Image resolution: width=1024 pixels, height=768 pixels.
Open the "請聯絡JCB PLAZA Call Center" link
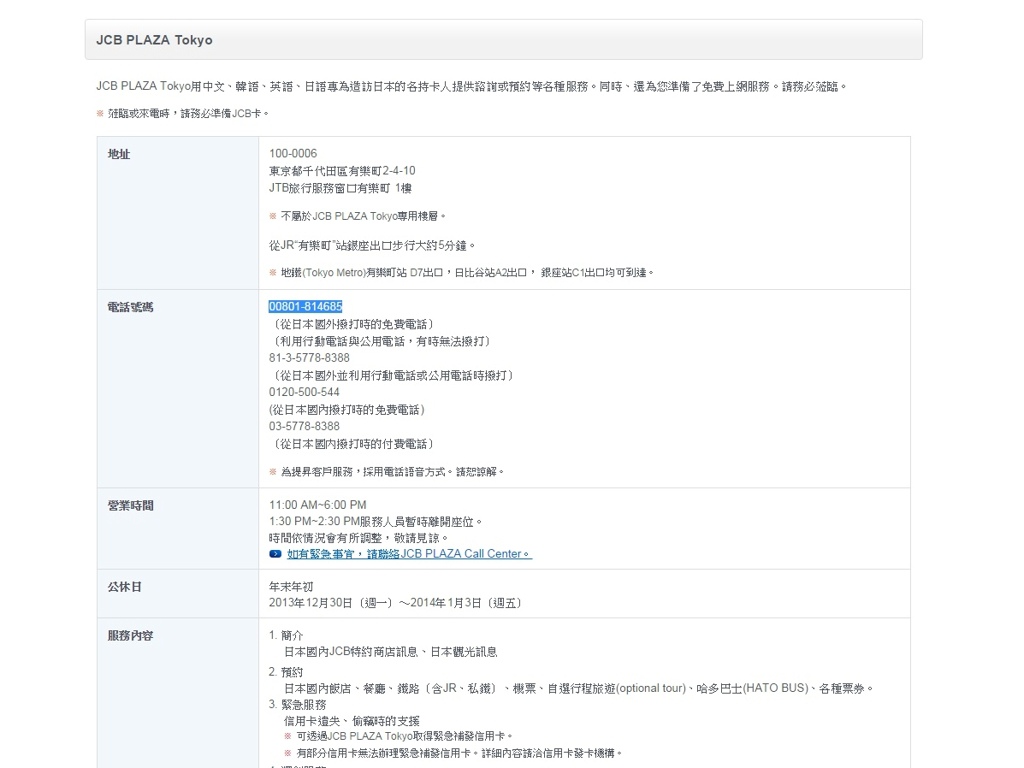coord(409,554)
